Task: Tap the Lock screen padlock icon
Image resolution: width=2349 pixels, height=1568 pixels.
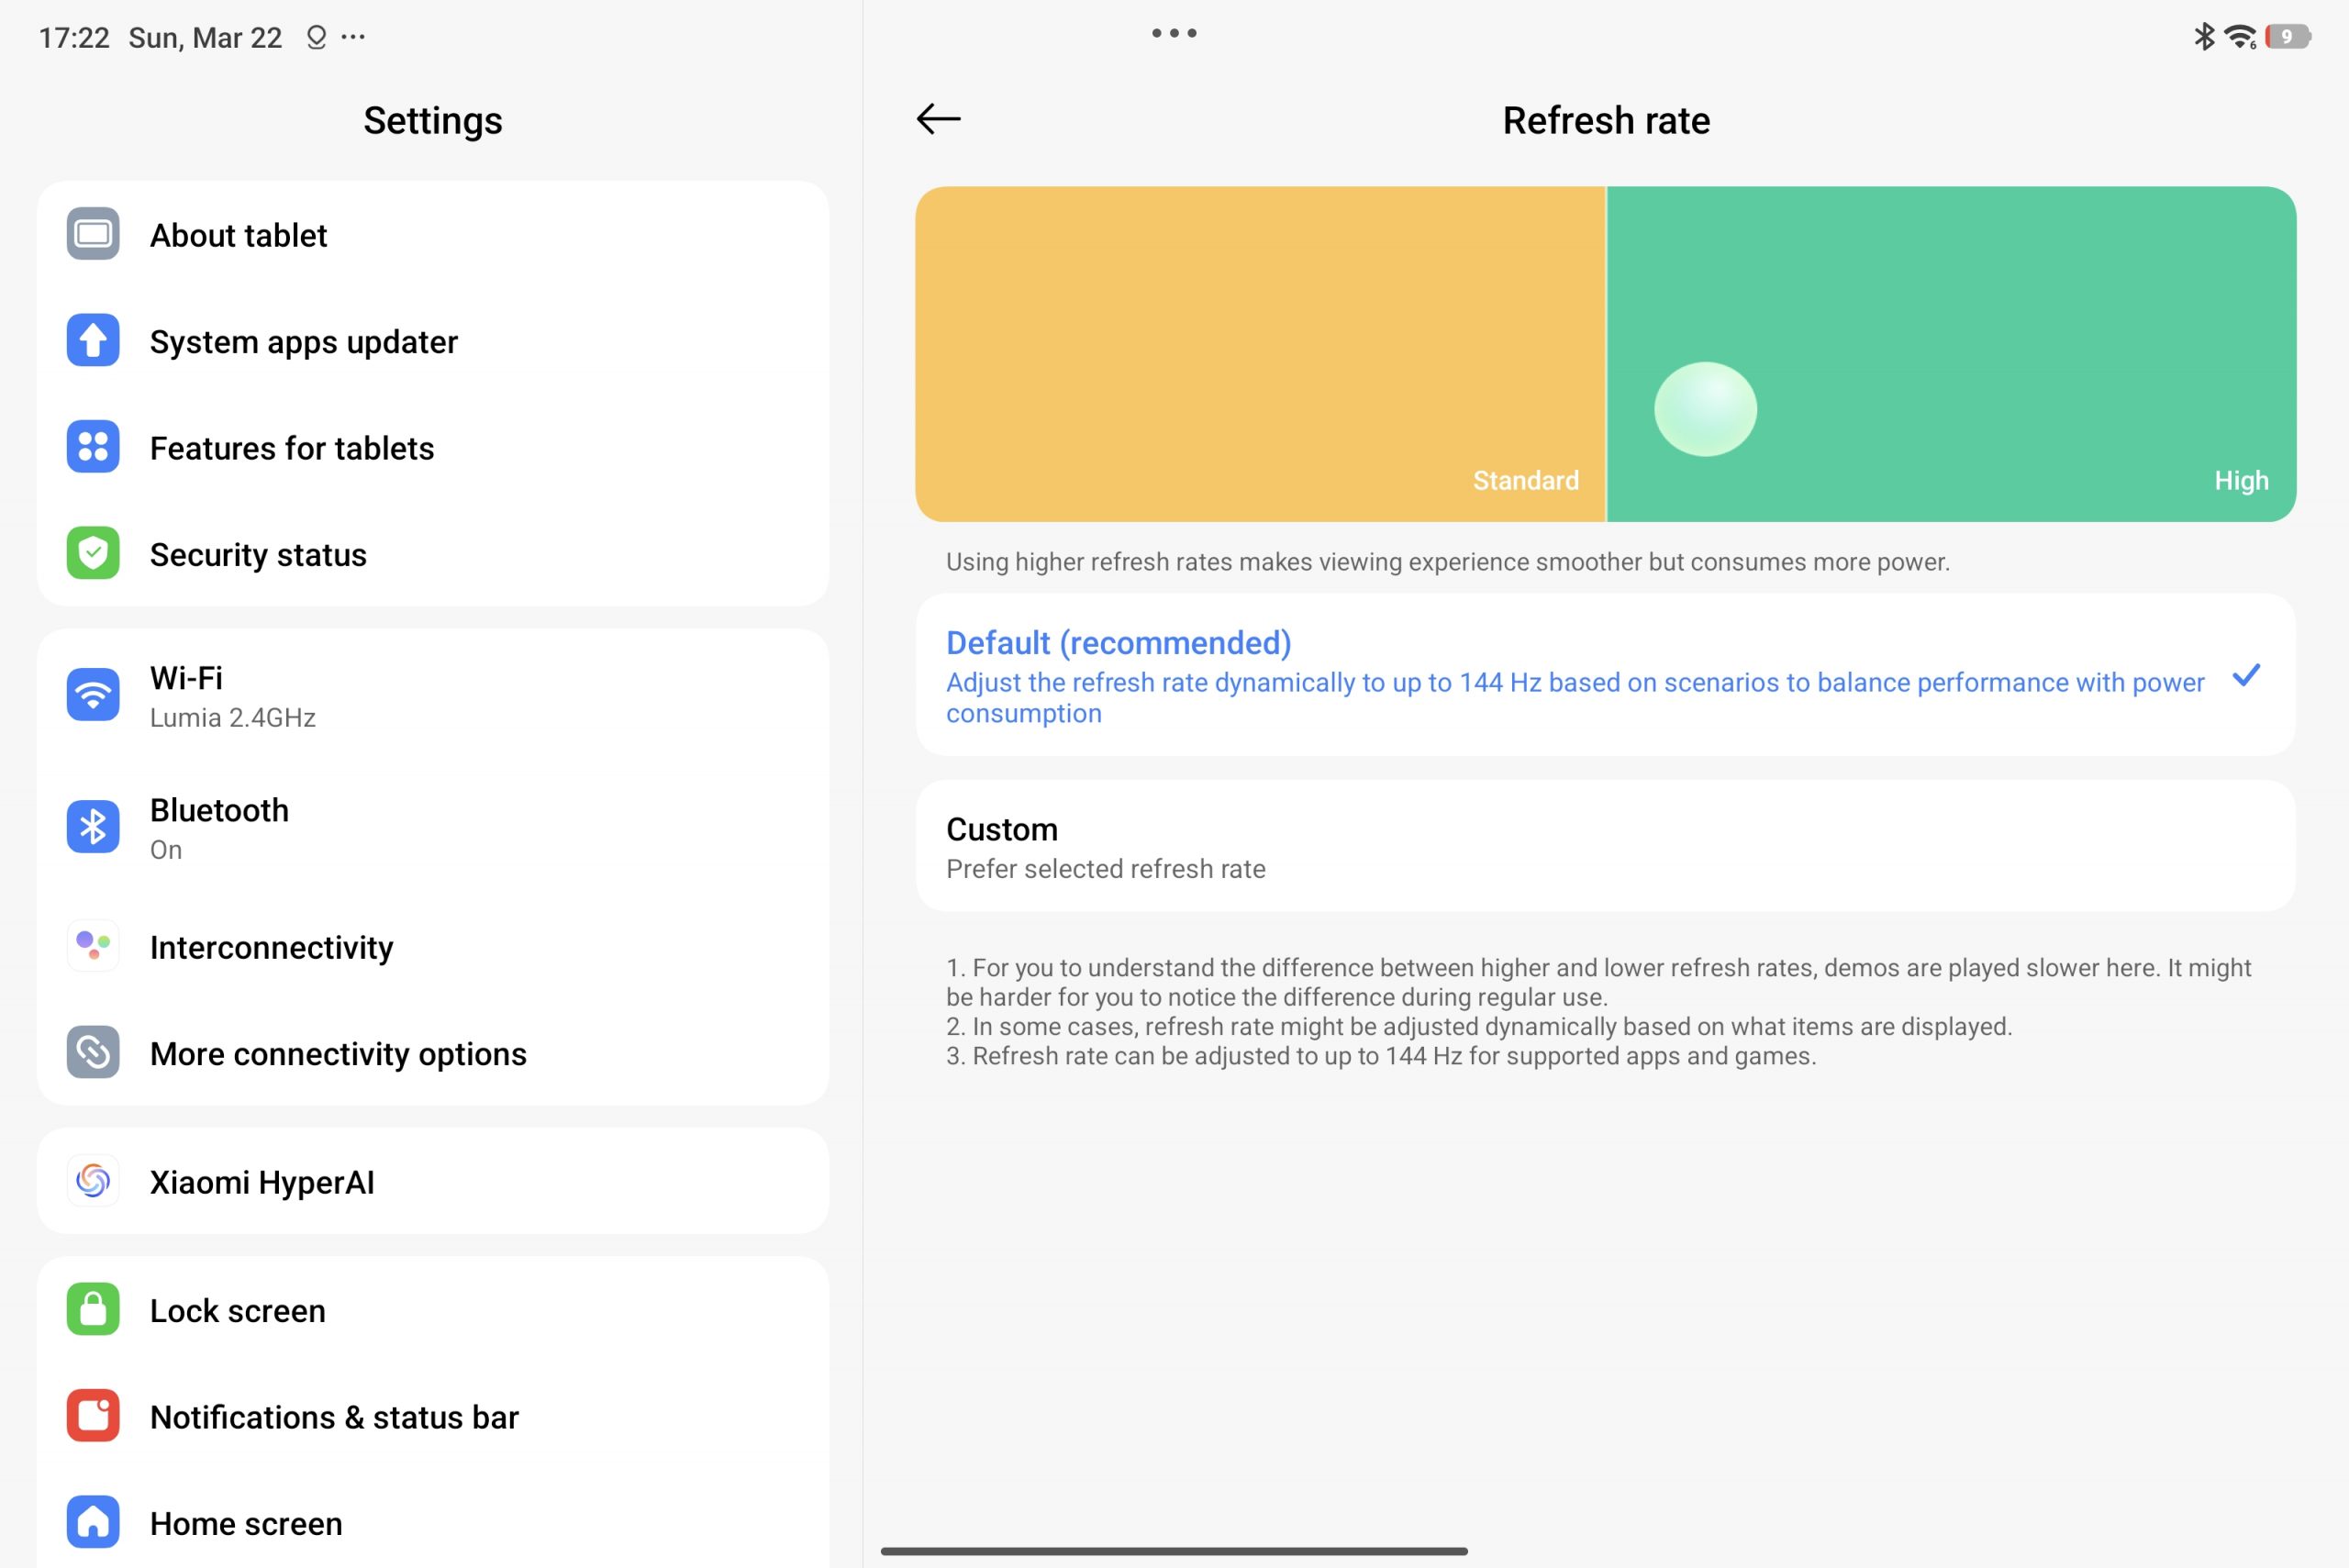Action: (x=93, y=1309)
